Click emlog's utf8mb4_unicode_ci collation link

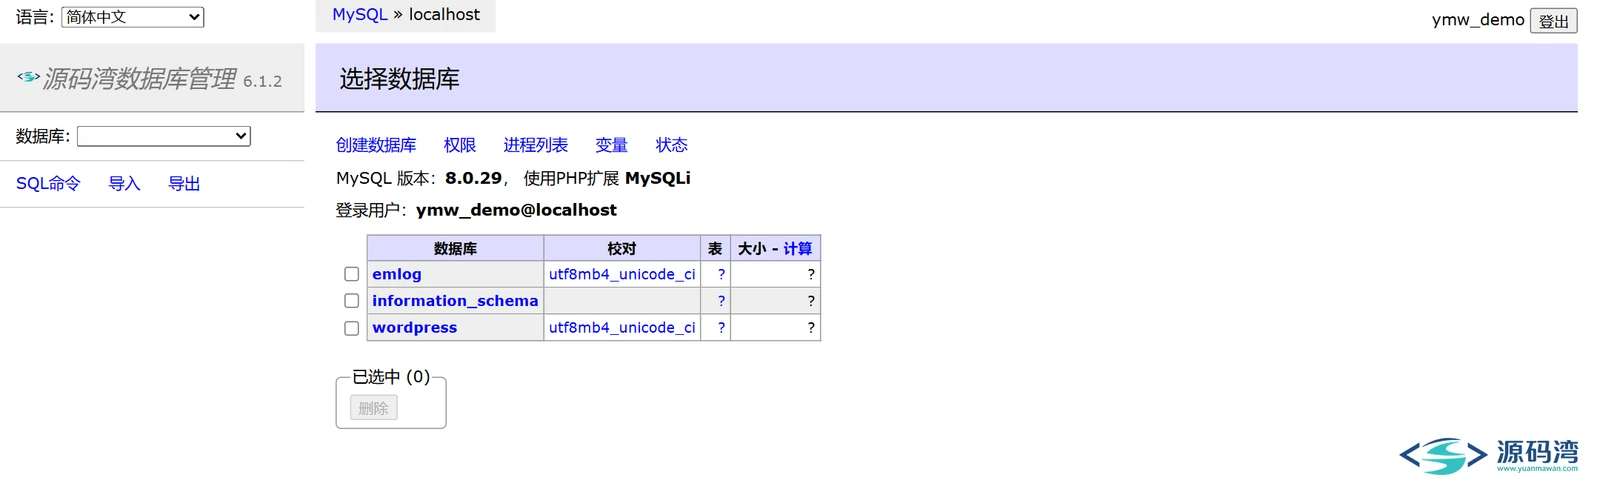pyautogui.click(x=622, y=274)
